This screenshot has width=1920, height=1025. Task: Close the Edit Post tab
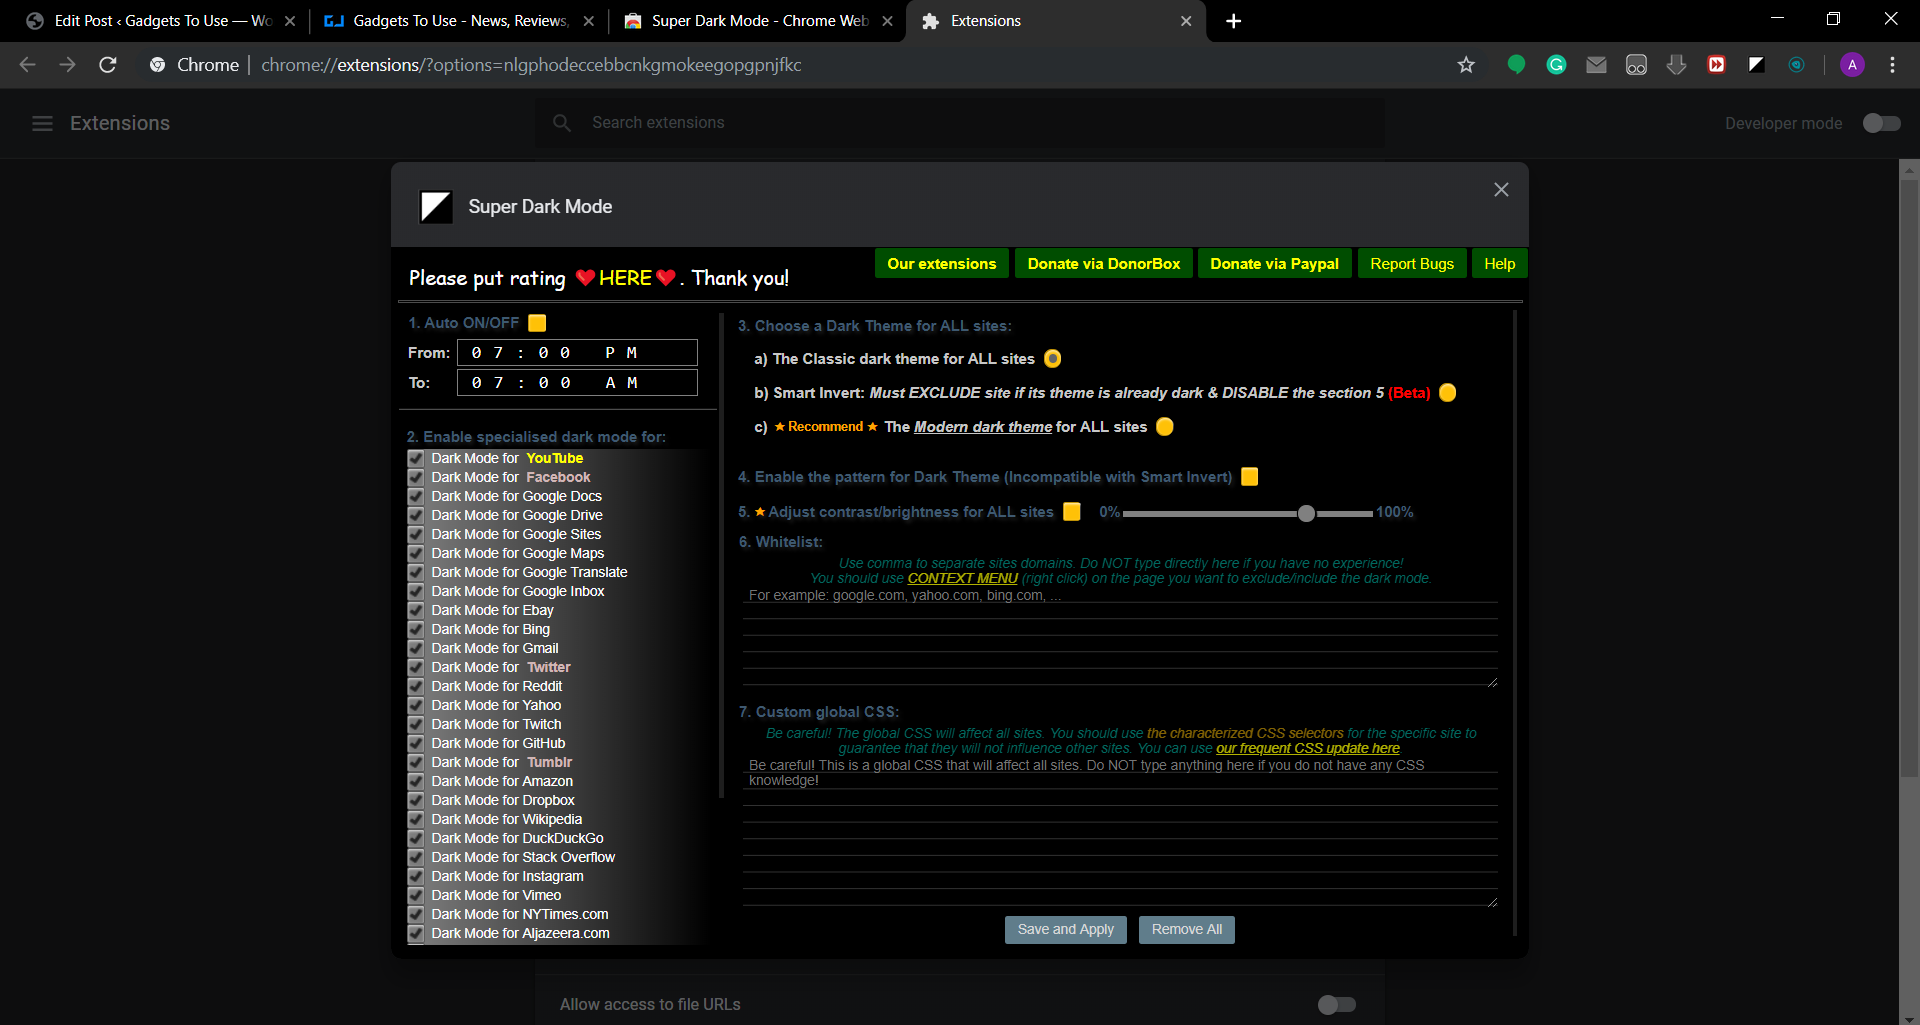point(290,21)
